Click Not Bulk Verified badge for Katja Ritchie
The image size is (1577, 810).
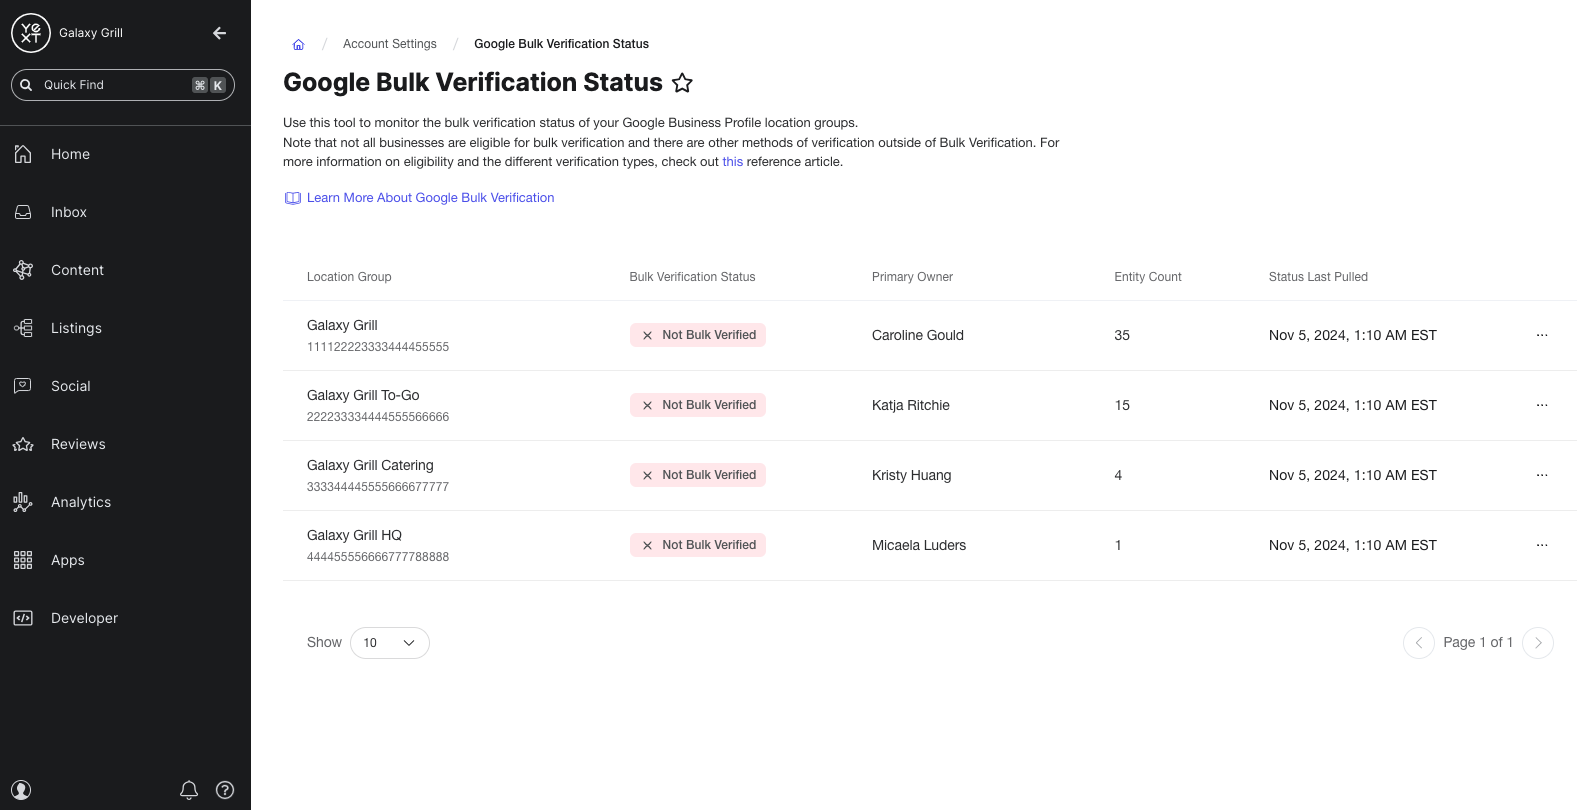tap(698, 405)
